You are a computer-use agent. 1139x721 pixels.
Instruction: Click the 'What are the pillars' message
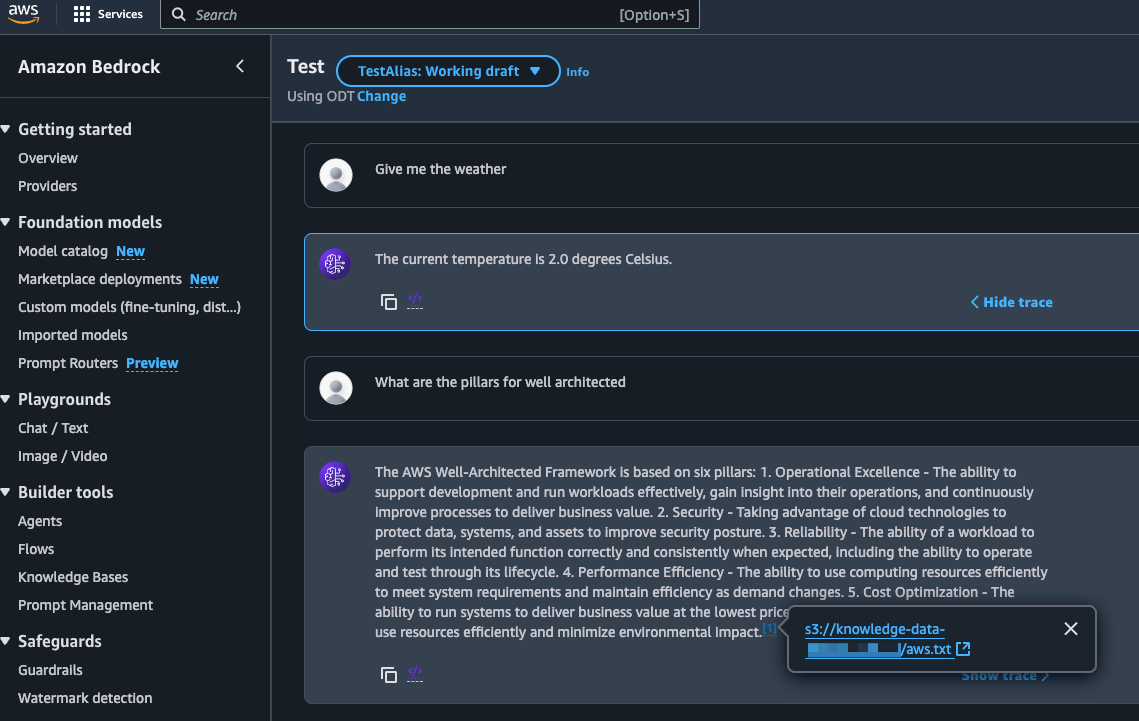pos(500,382)
